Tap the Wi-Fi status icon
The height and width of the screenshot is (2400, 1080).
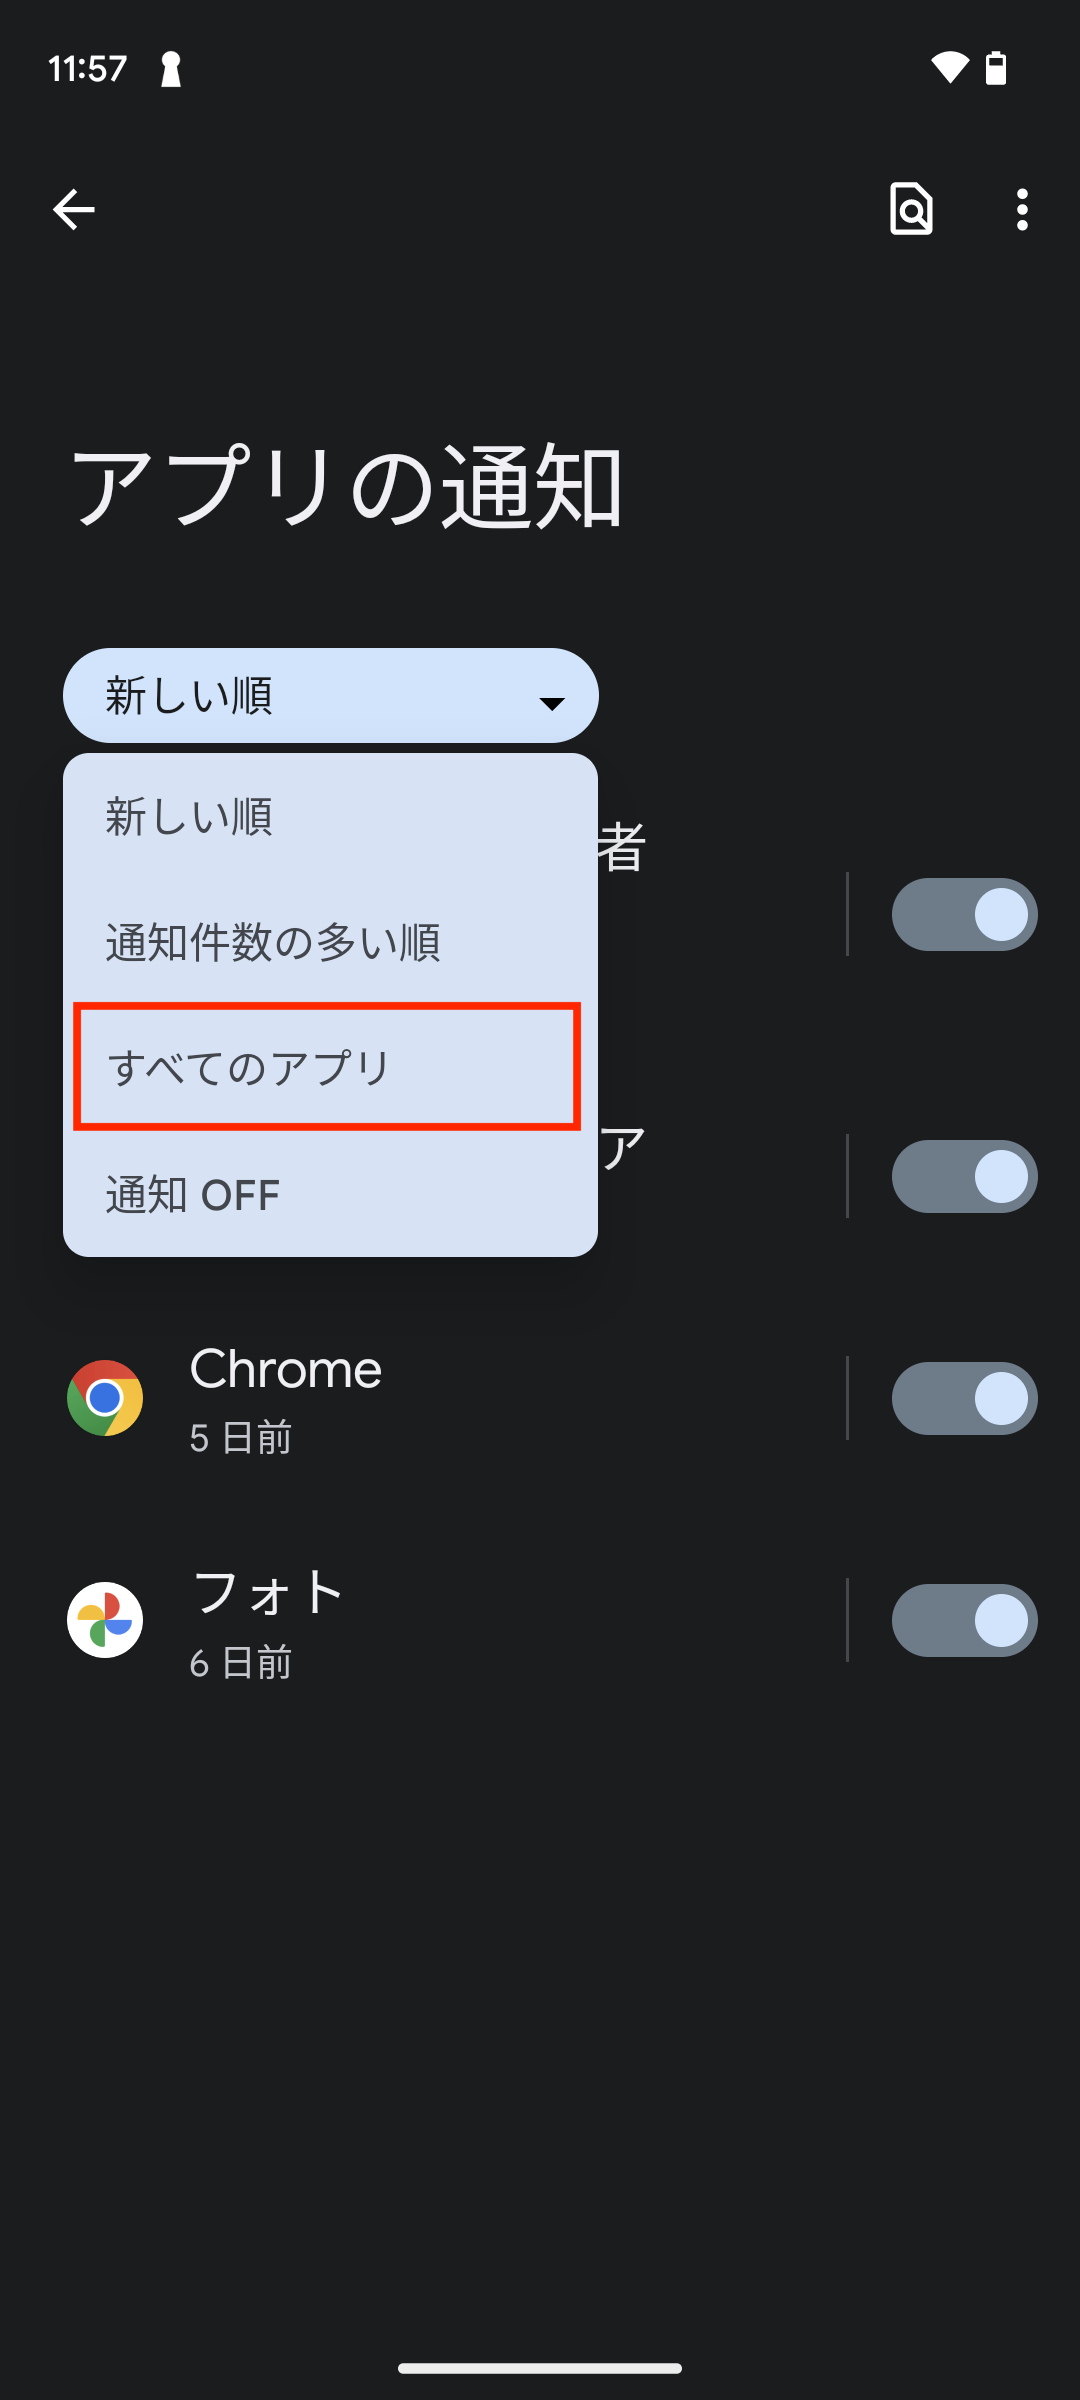(949, 68)
